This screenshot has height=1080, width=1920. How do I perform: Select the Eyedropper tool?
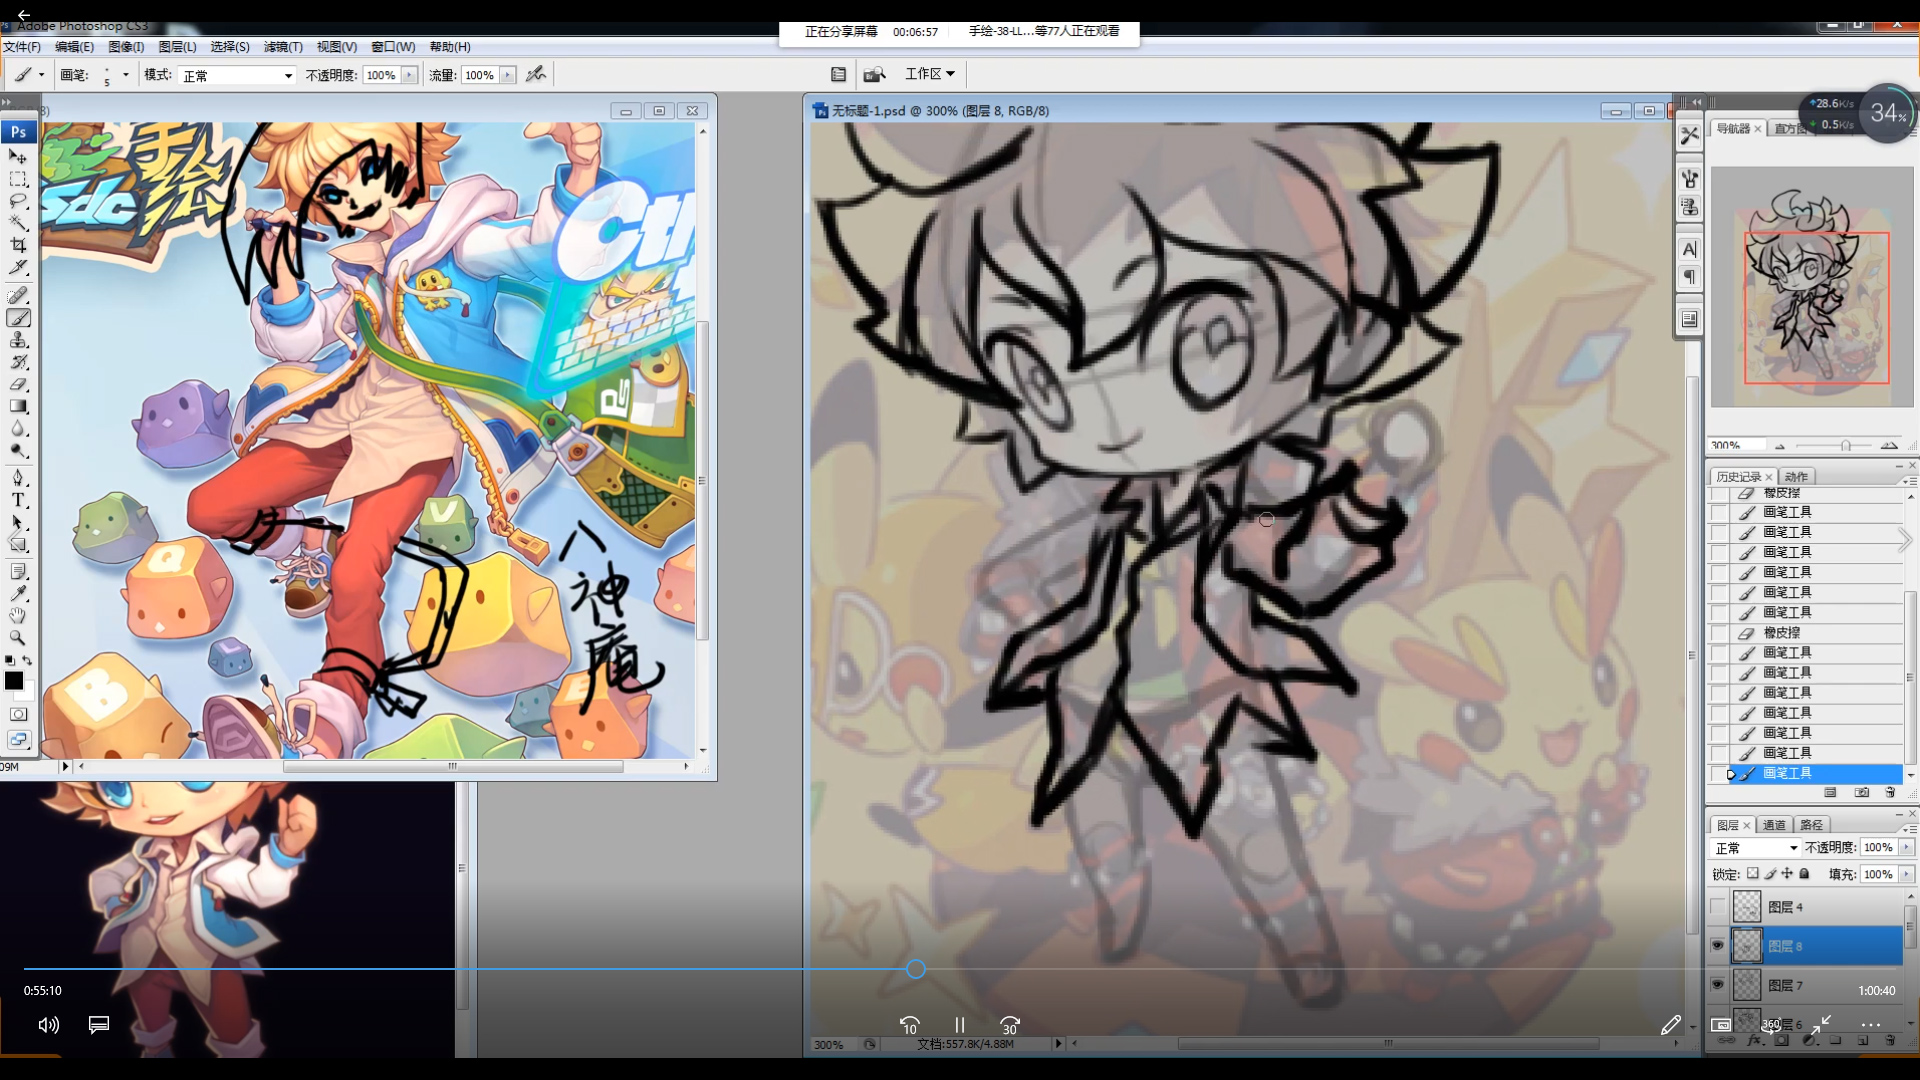(x=18, y=593)
